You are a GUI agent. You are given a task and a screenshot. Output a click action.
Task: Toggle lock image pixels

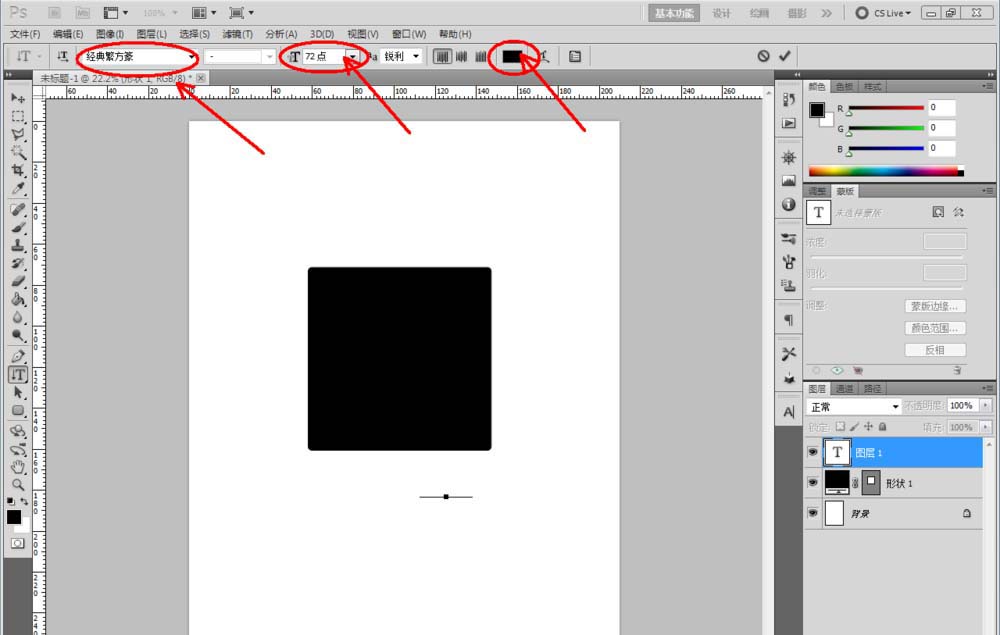pos(855,427)
